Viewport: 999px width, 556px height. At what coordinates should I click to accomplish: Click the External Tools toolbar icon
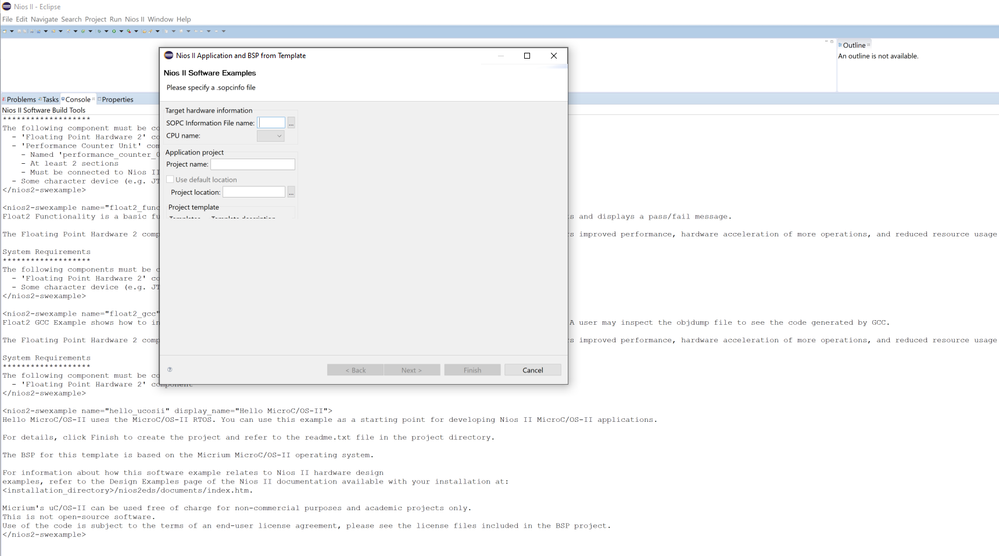click(129, 31)
